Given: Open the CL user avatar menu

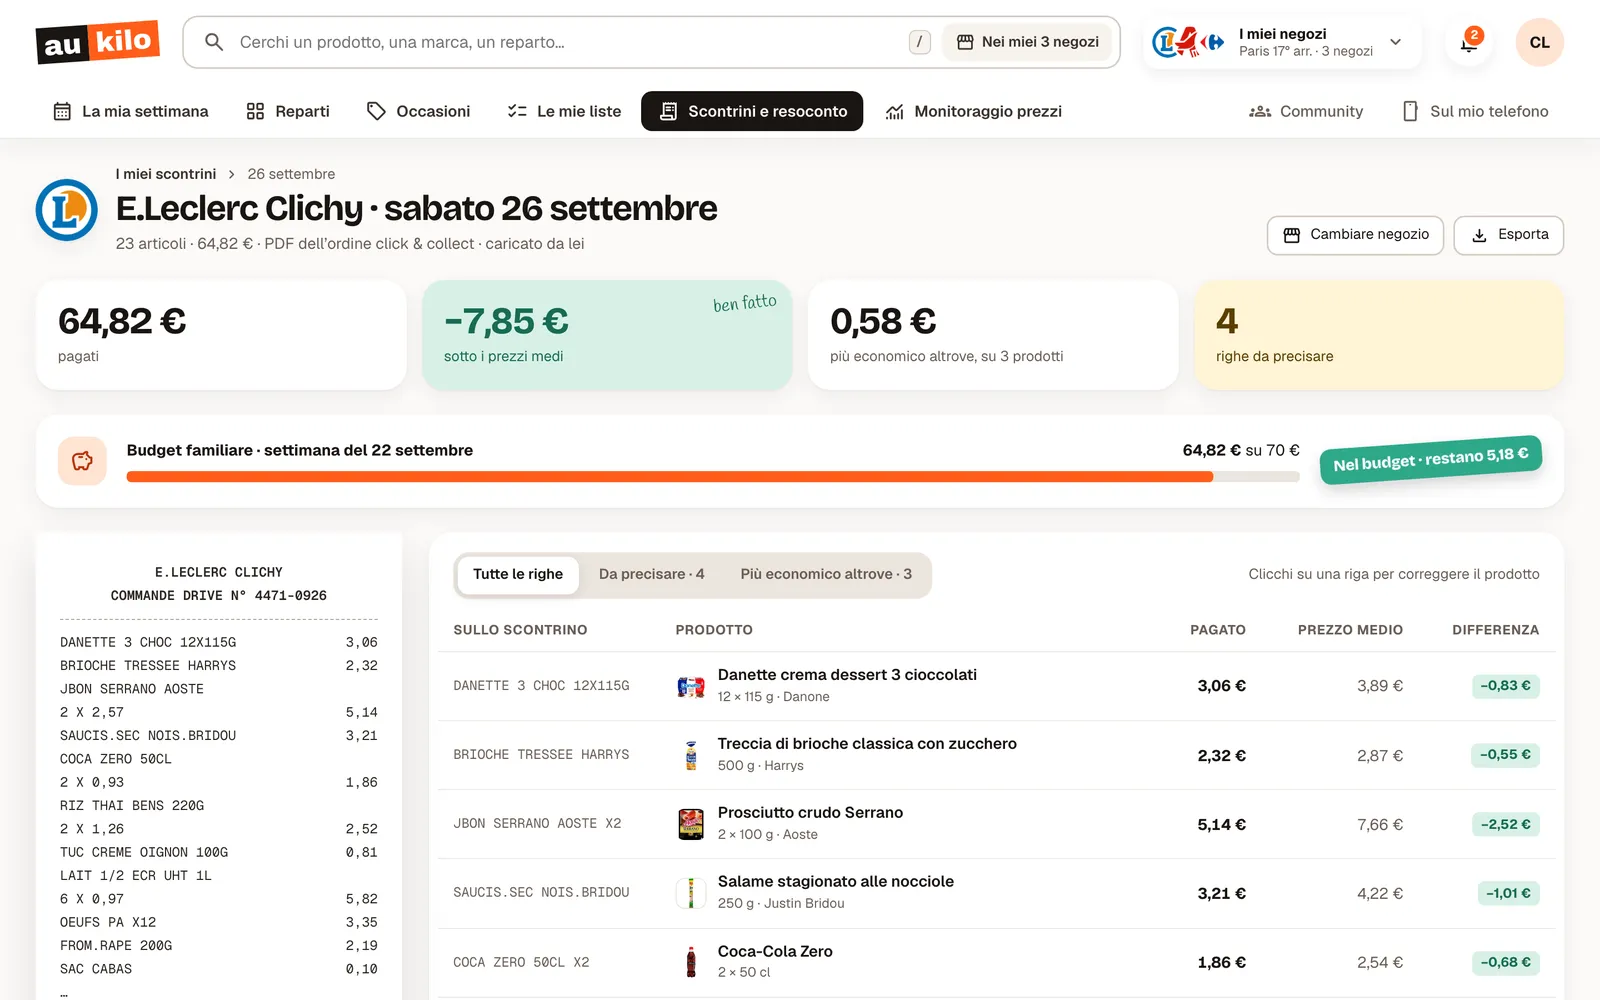Looking at the screenshot, I should click(x=1539, y=42).
